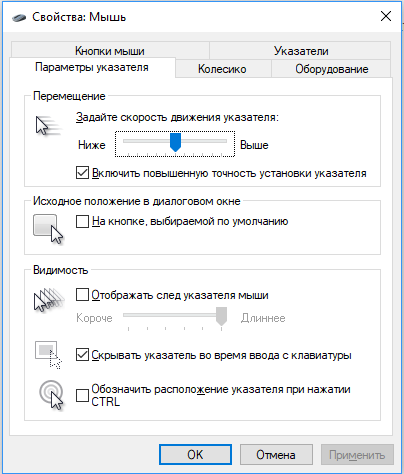Screen dimensions: 404x474
Task: Close the mouse properties window
Action: point(386,16)
